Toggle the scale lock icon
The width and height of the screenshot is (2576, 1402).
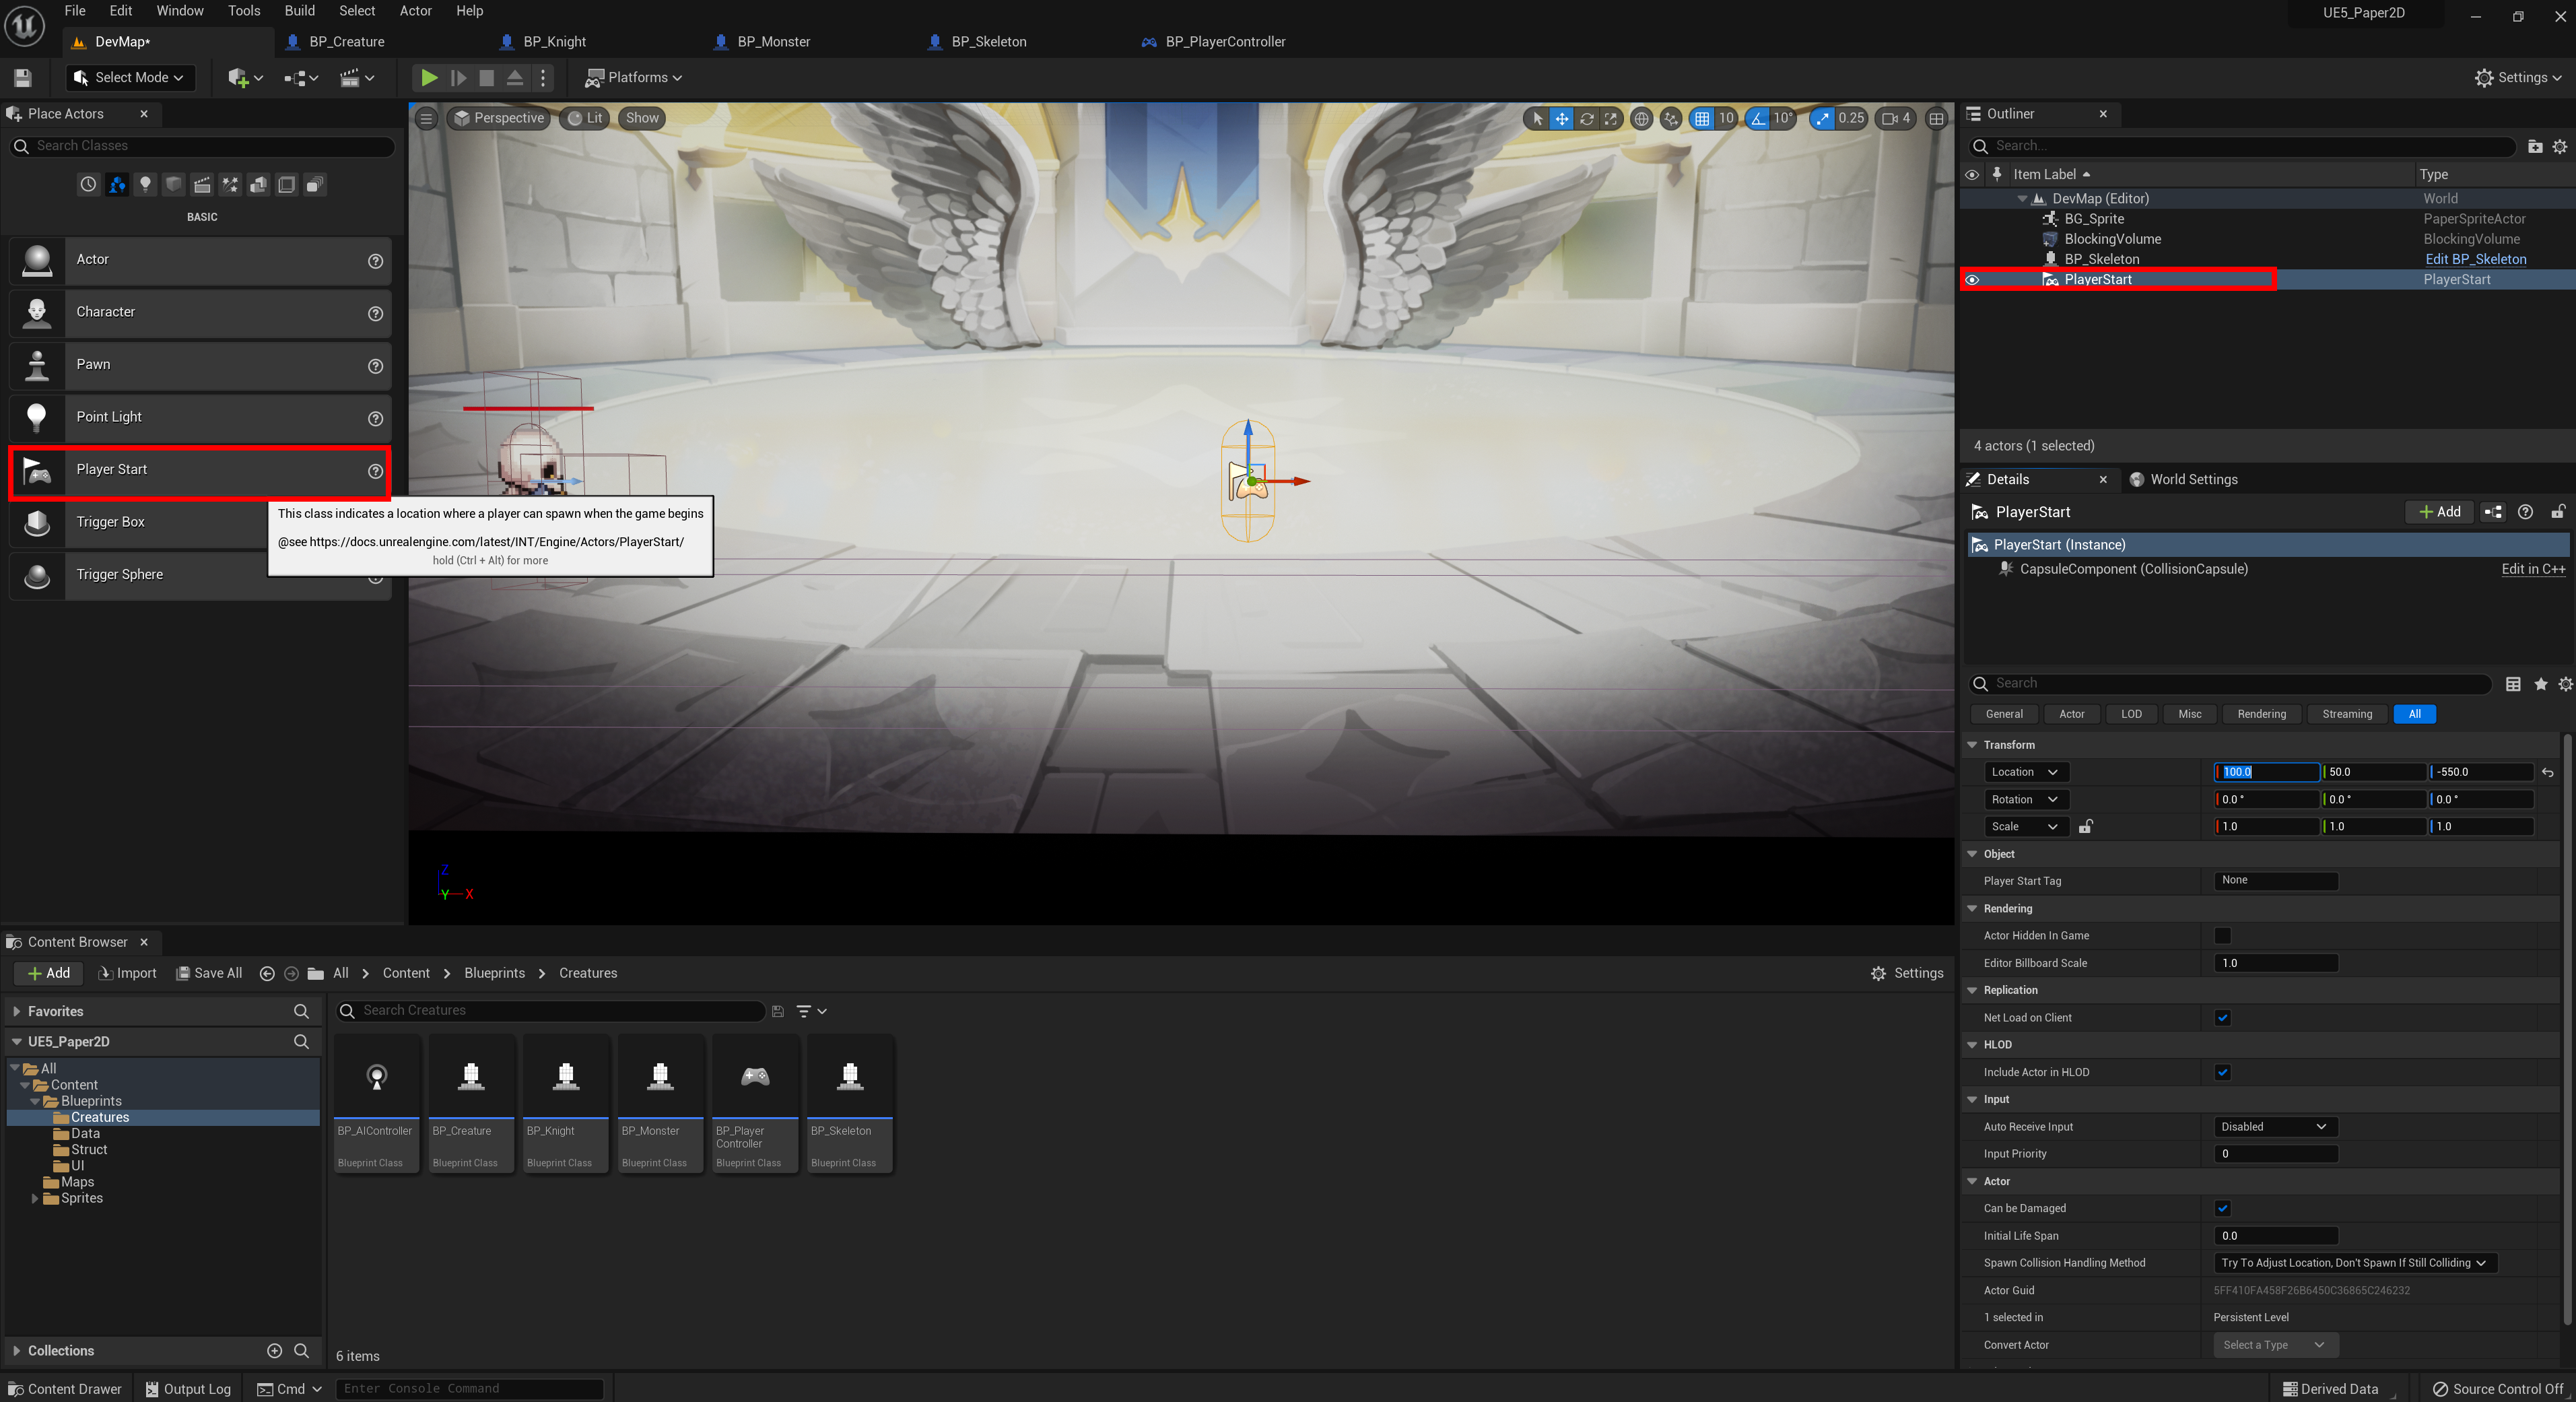tap(2086, 826)
